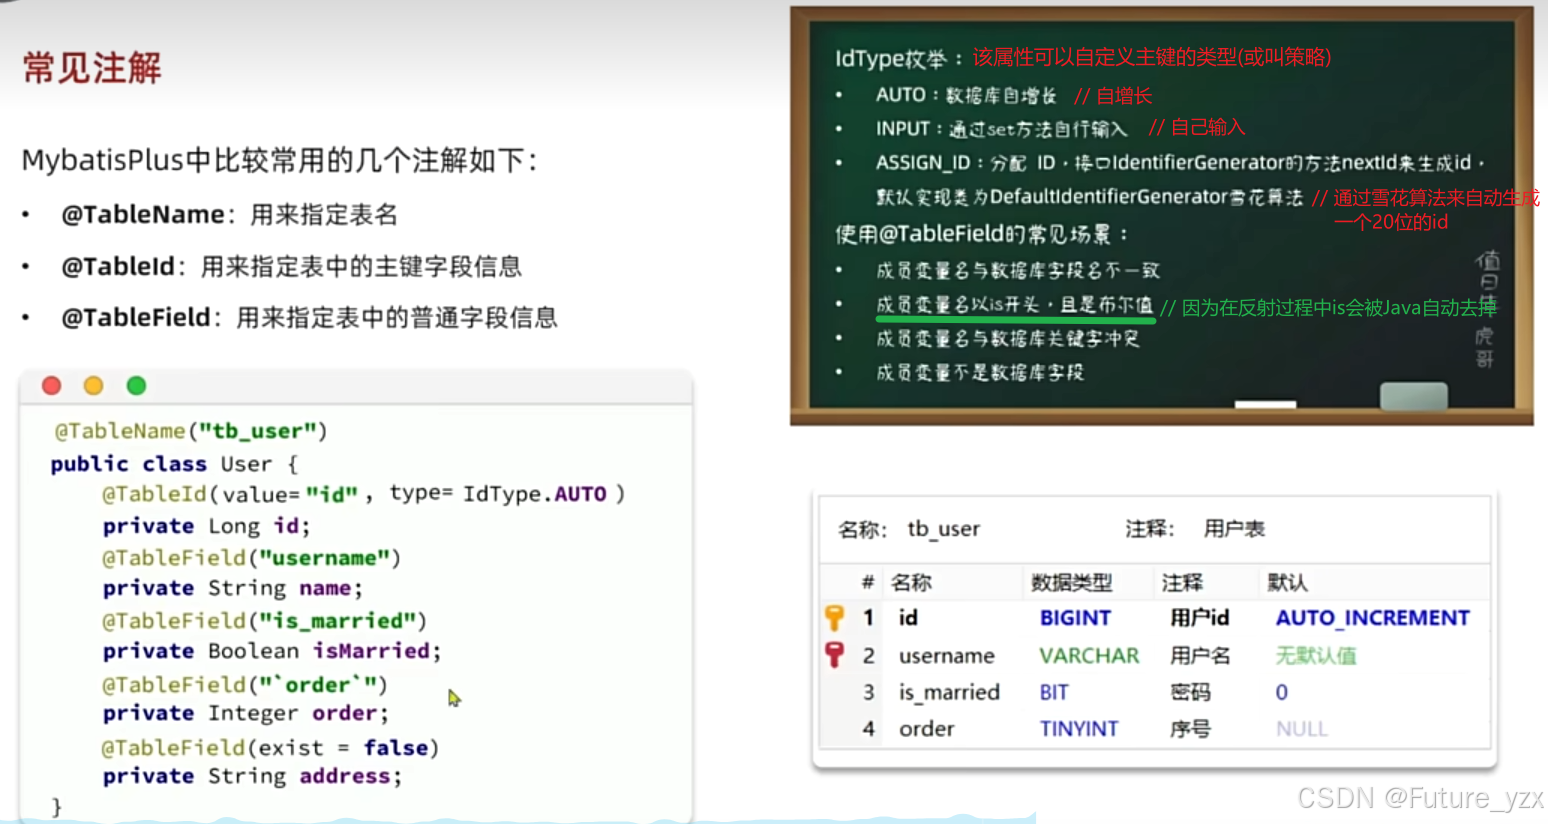Click the 'is_married' column name cell
The height and width of the screenshot is (824, 1548).
pos(949,693)
